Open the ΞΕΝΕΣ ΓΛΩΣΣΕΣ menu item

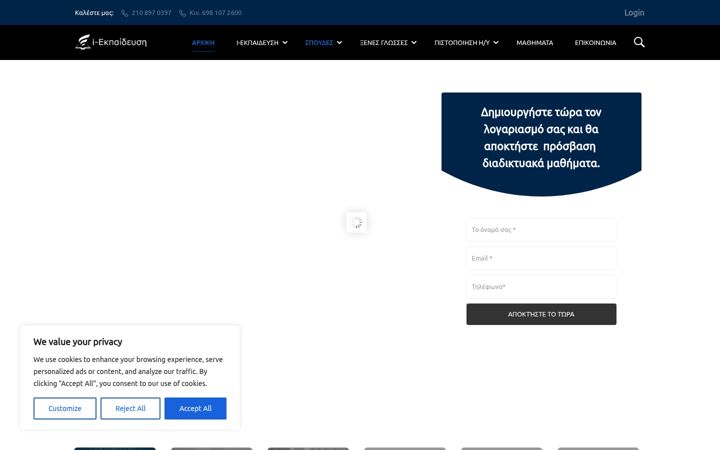384,43
